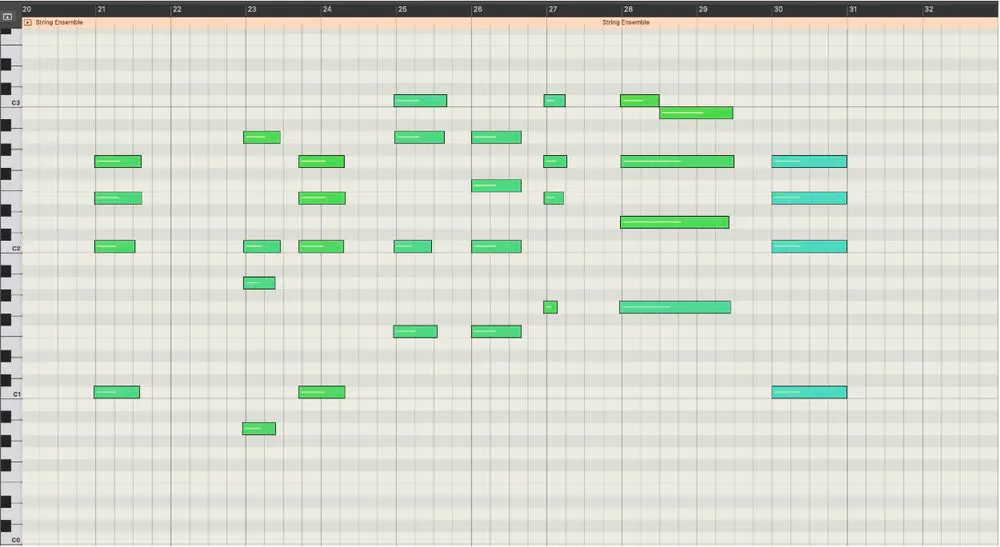The image size is (1000, 547).
Task: Select the cyan C2 note at bar 30
Action: tap(809, 246)
